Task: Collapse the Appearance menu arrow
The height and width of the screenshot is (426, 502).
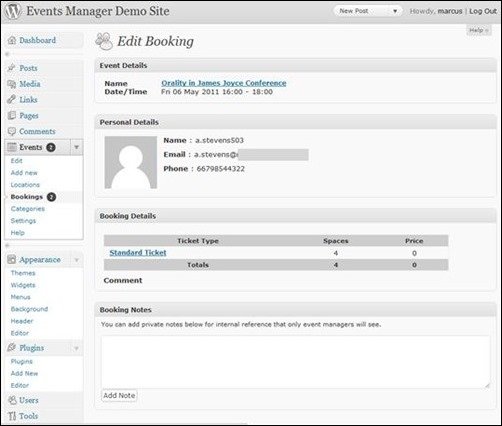Action: (x=76, y=260)
